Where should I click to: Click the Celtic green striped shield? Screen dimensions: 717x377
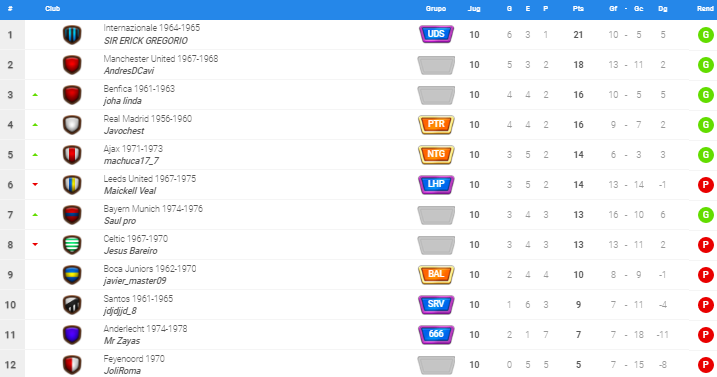[x=72, y=245]
